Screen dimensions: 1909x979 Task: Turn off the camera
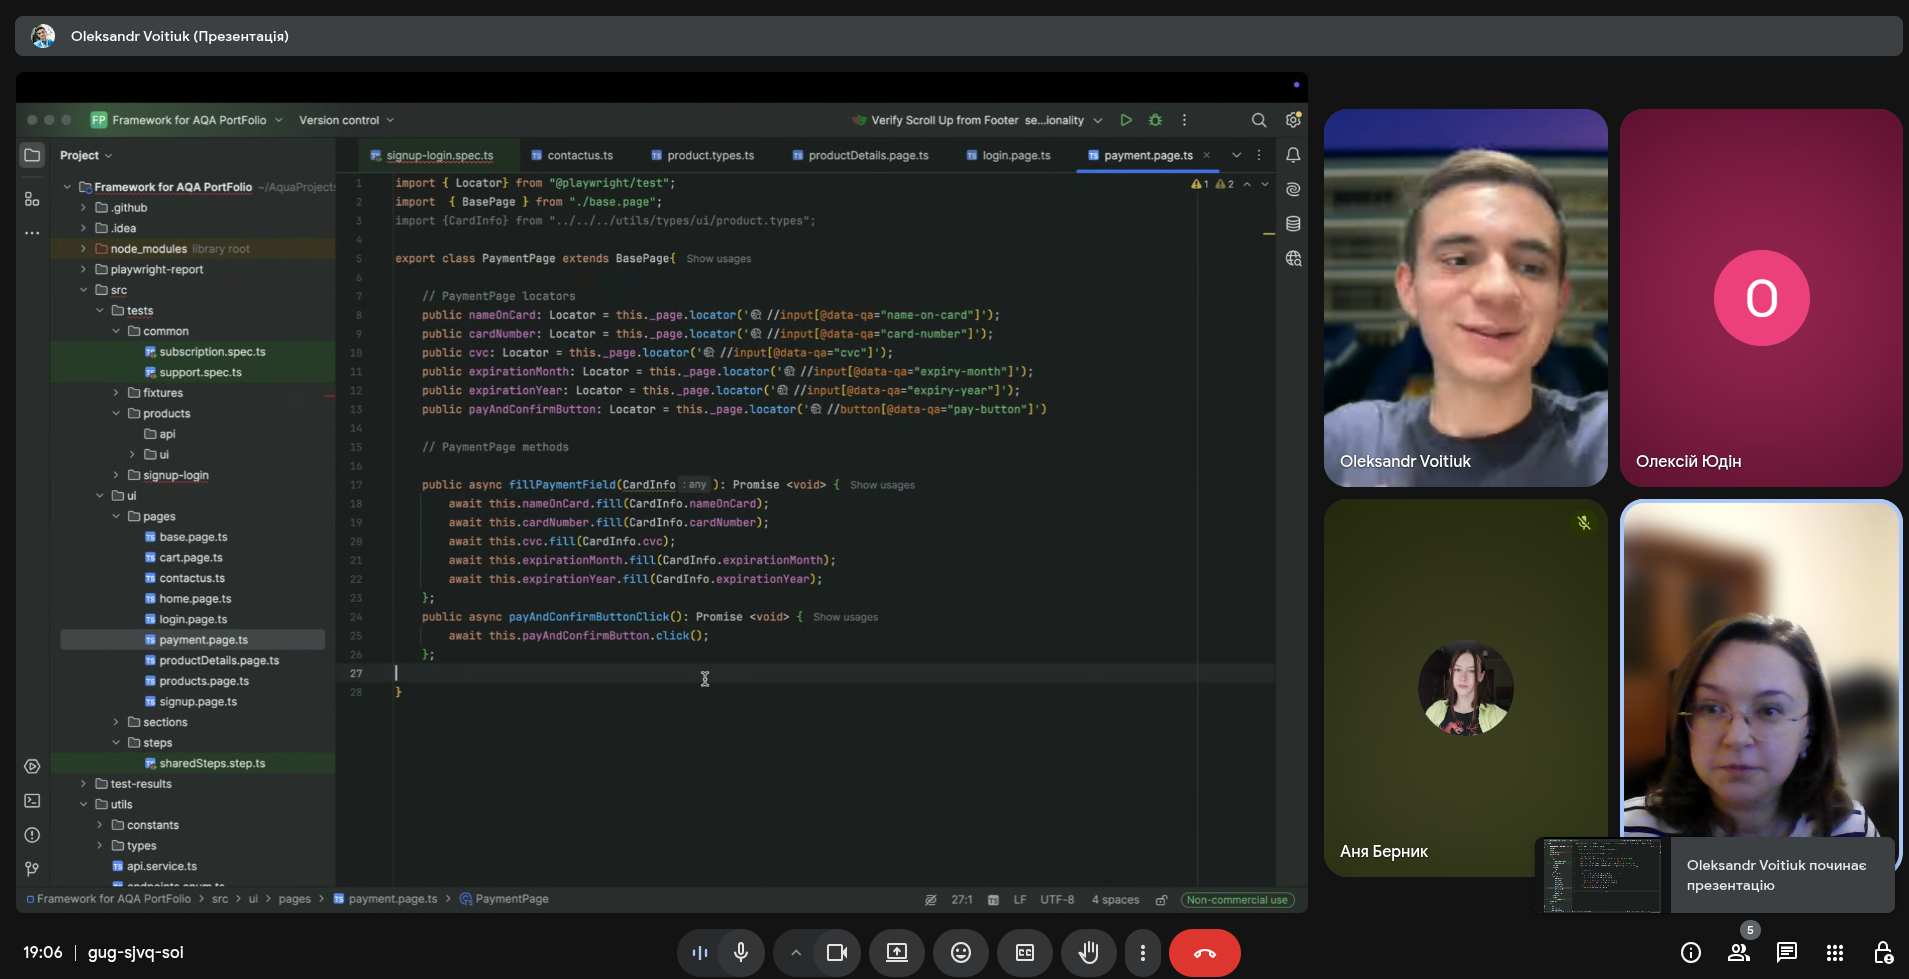(837, 953)
